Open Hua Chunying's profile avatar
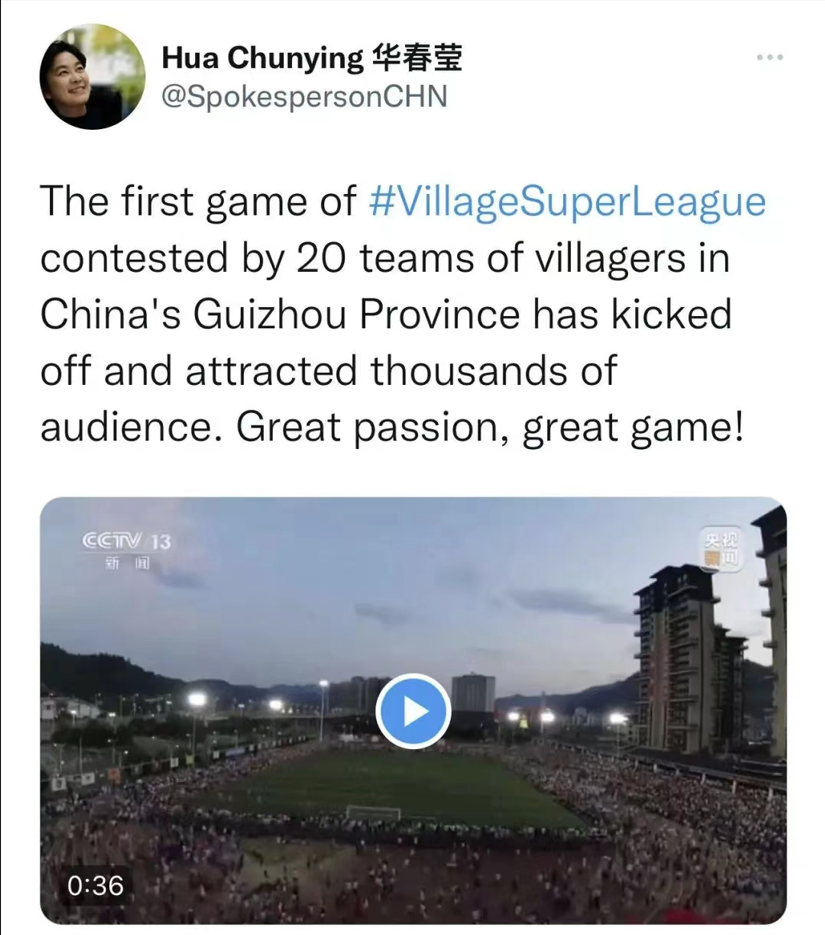 pyautogui.click(x=92, y=77)
